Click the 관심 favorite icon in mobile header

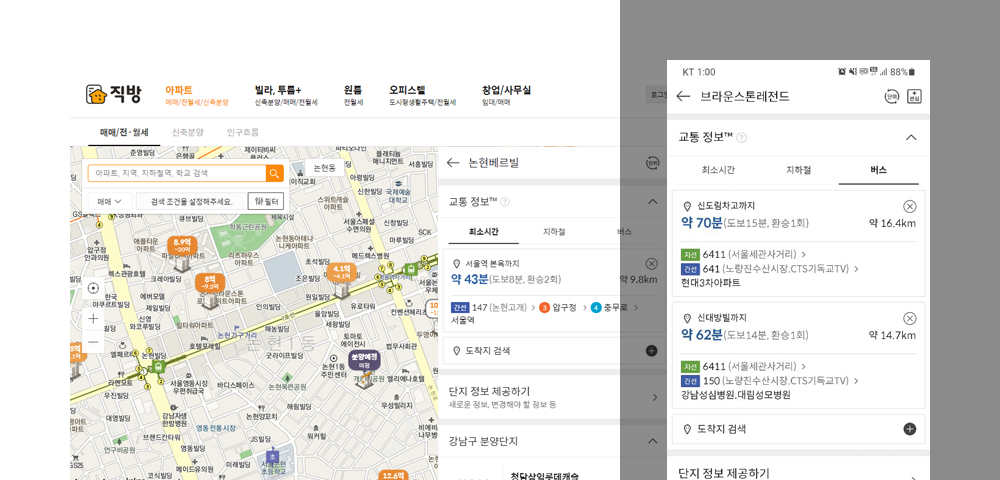(915, 96)
